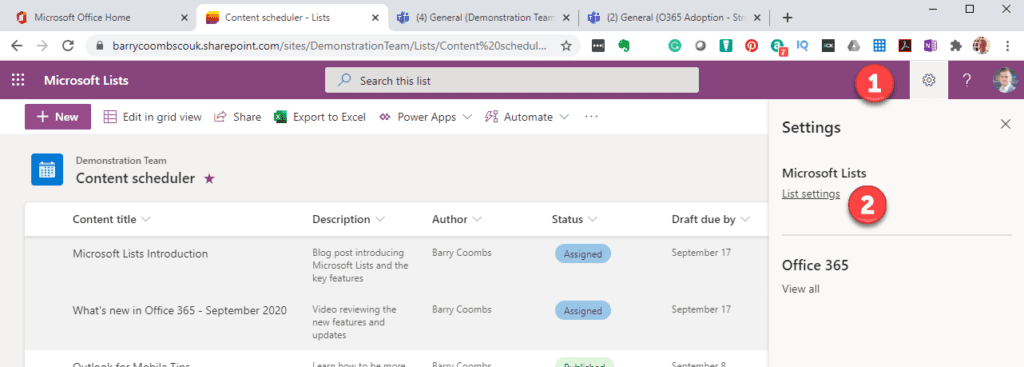Image resolution: width=1024 pixels, height=367 pixels.
Task: Click the Settings gear icon
Action: (929, 80)
